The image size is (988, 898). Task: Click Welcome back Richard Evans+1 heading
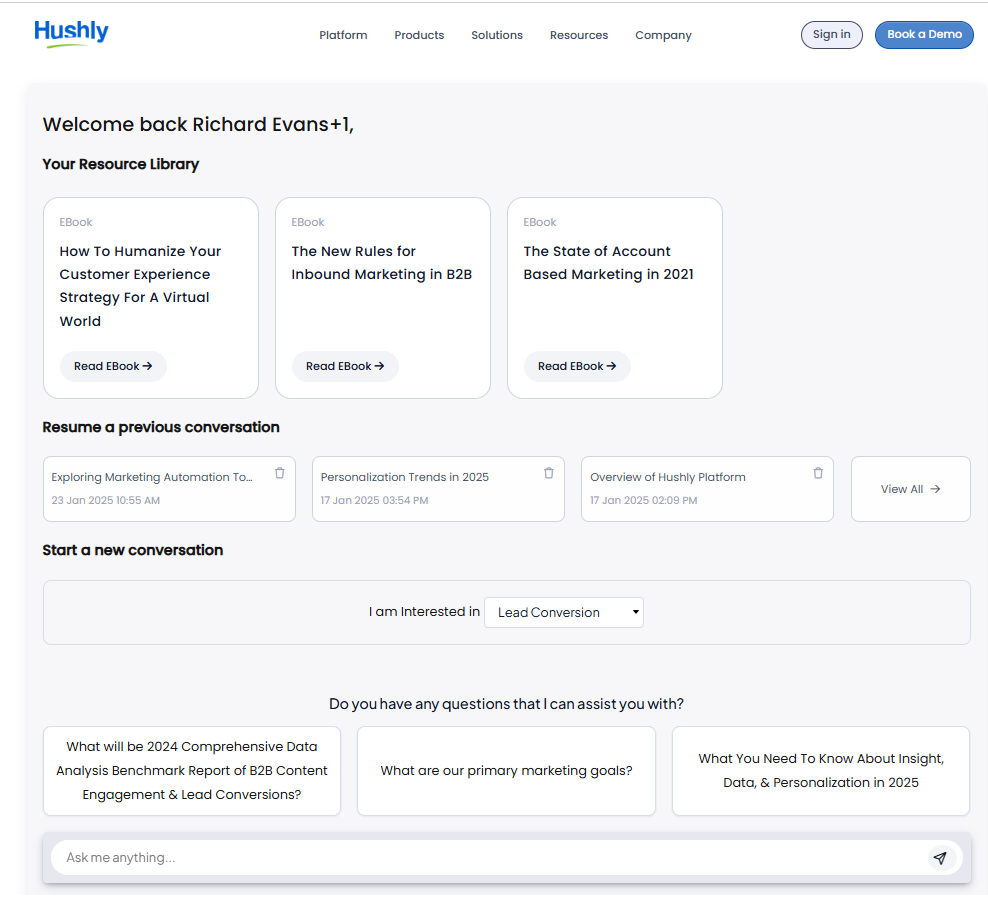[x=198, y=125]
